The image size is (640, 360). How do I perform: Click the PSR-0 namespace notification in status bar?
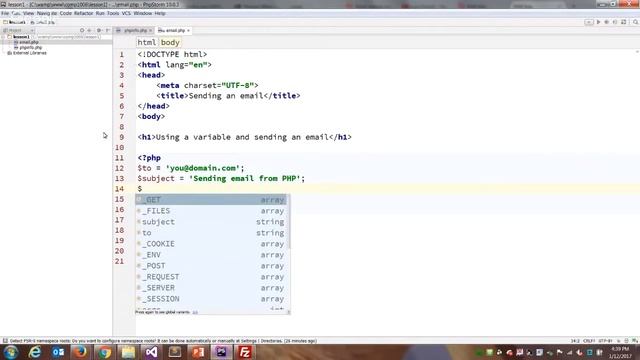click(x=163, y=341)
